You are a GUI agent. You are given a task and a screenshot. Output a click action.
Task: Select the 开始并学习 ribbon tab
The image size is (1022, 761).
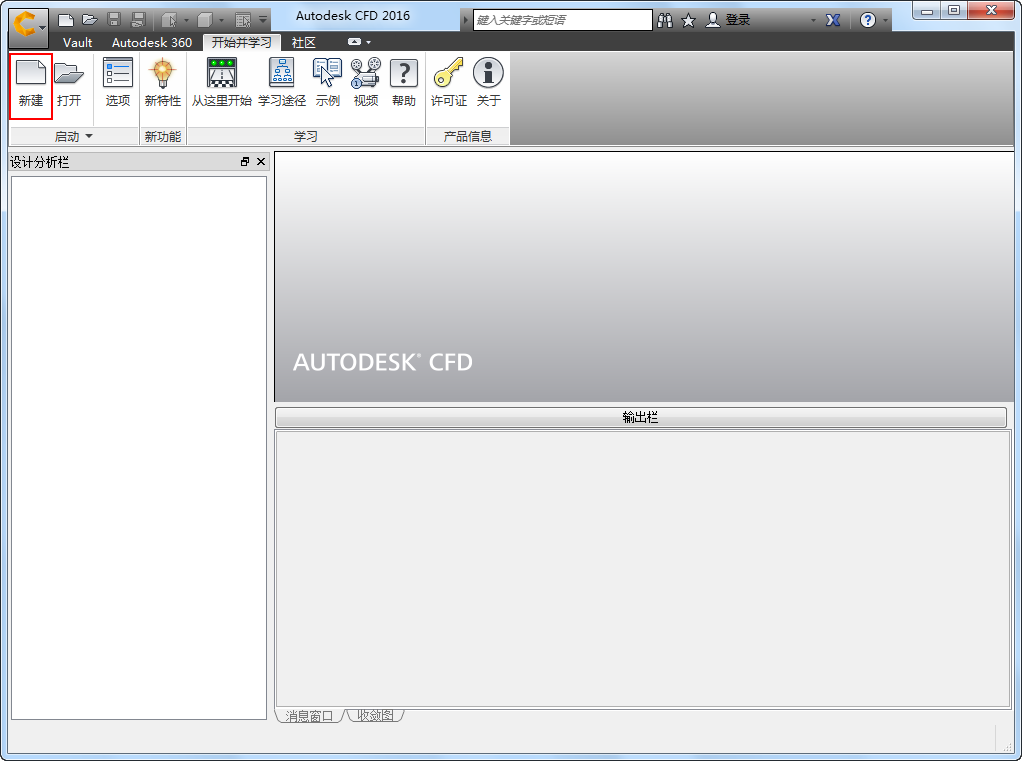tap(241, 42)
